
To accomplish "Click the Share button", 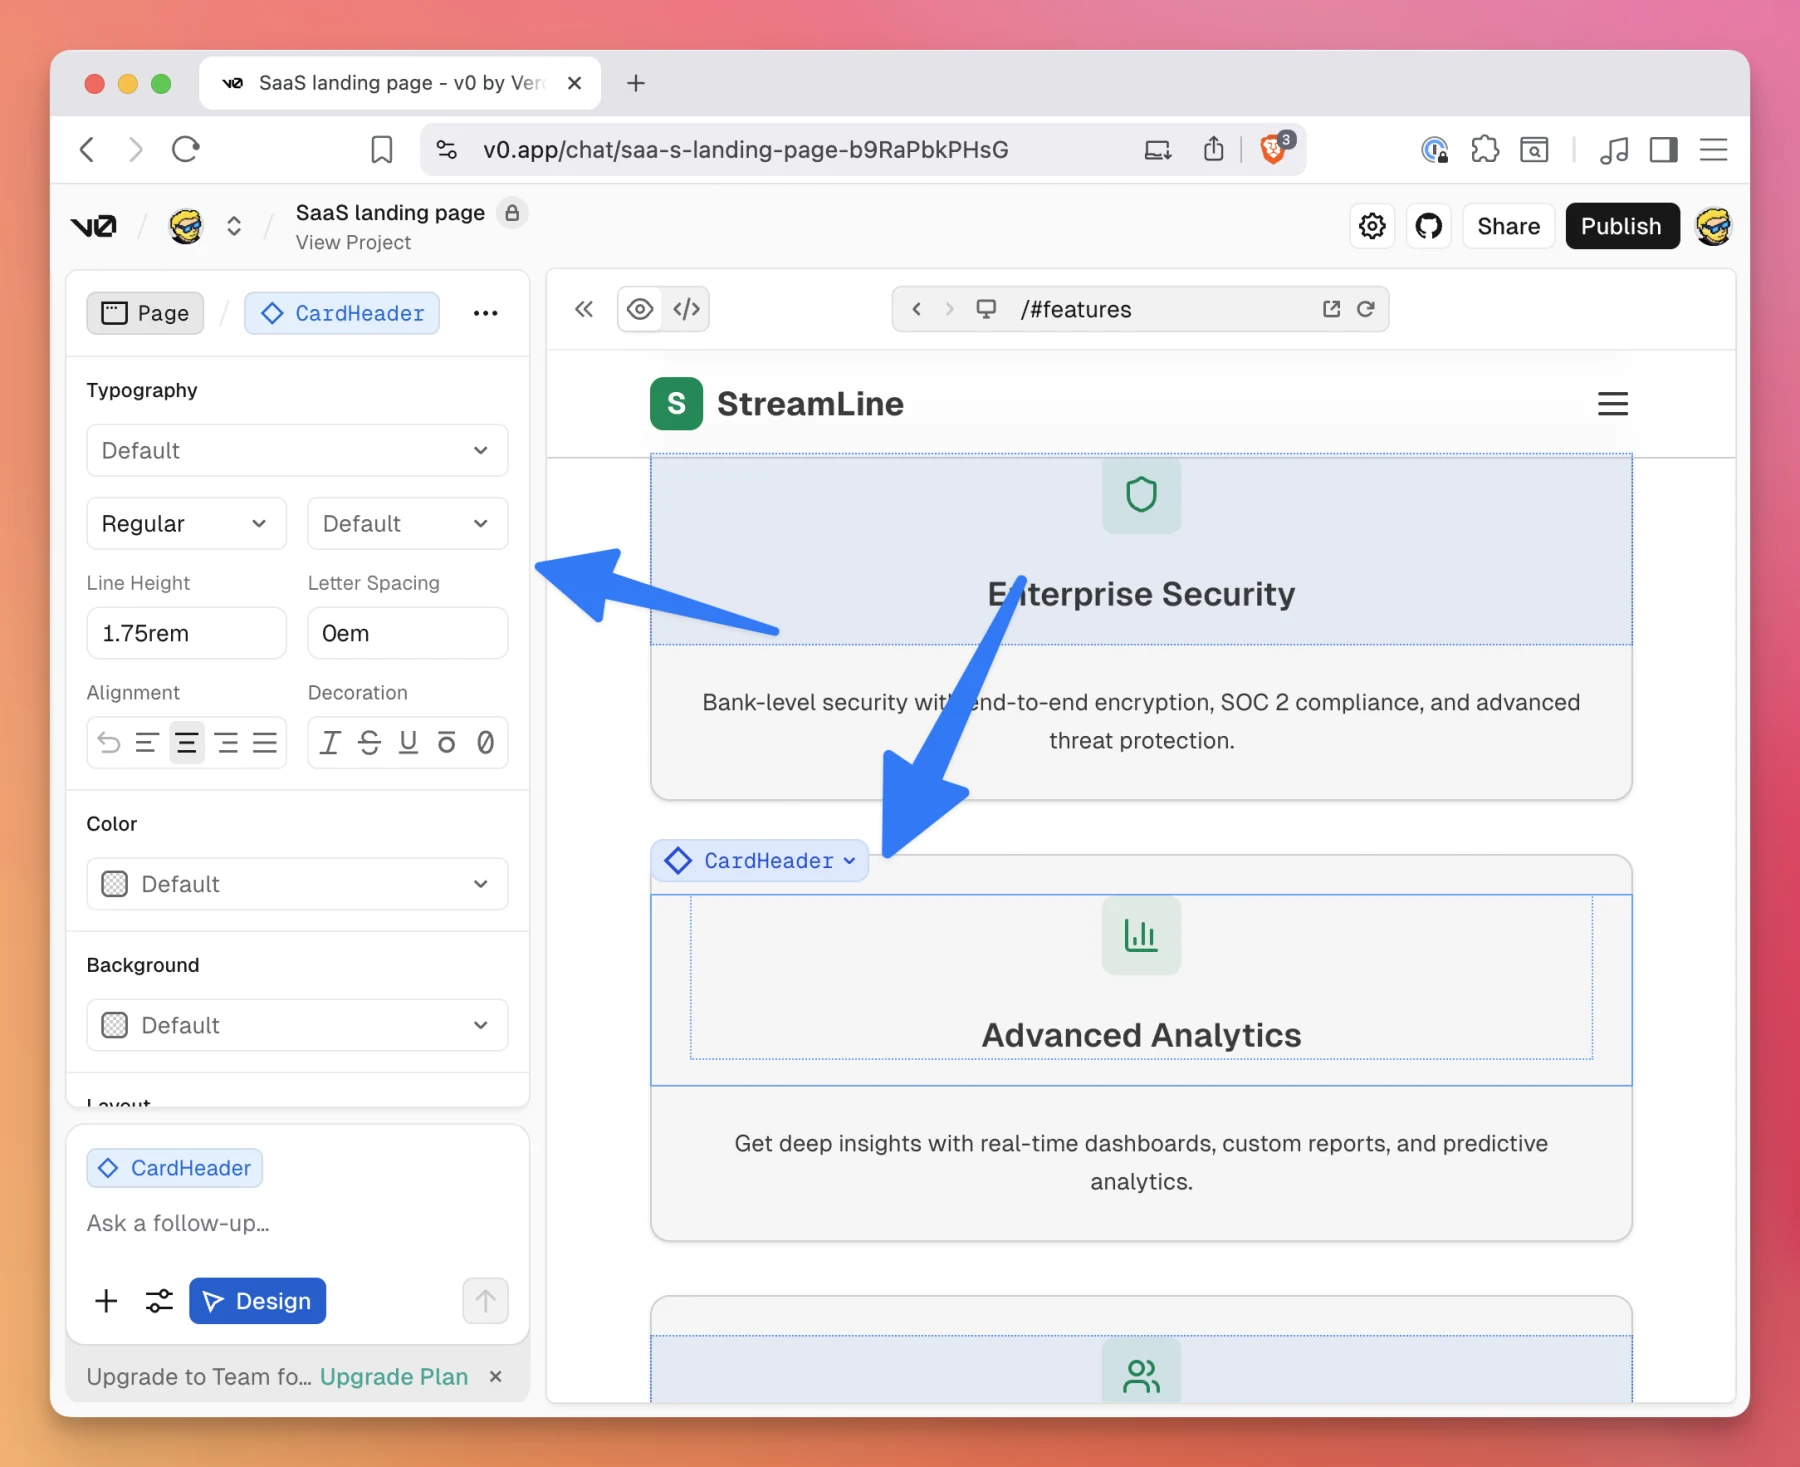I will click(x=1508, y=226).
